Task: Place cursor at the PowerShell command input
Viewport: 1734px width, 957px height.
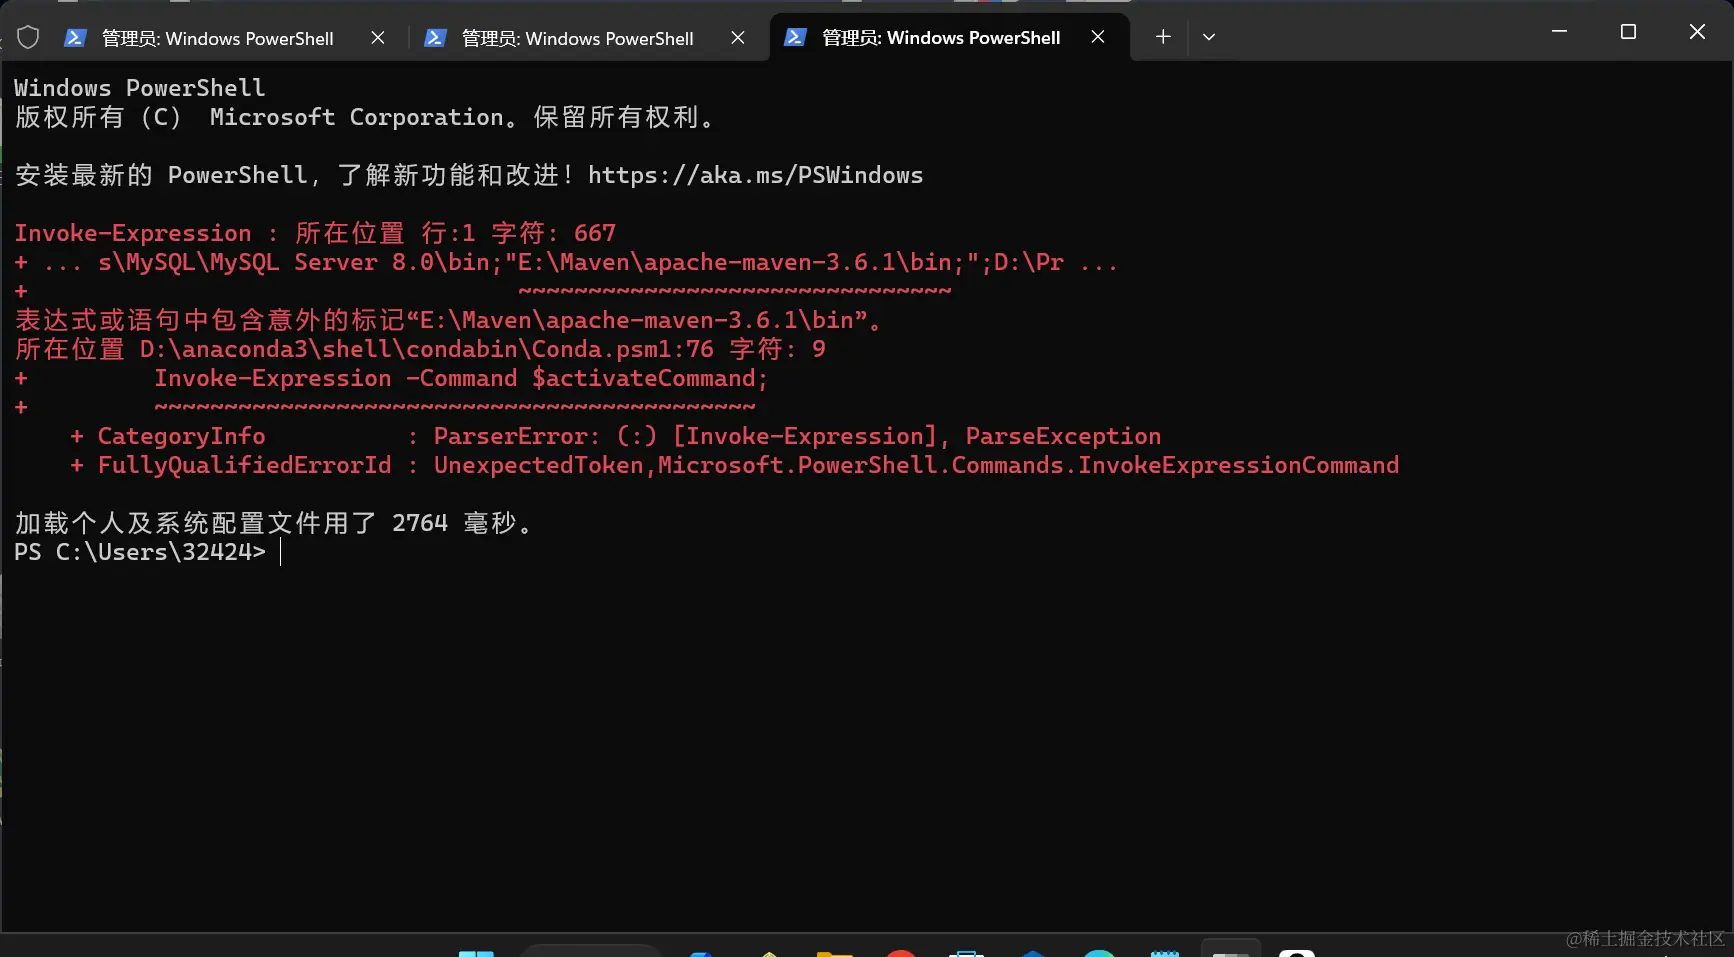Action: [x=281, y=552]
